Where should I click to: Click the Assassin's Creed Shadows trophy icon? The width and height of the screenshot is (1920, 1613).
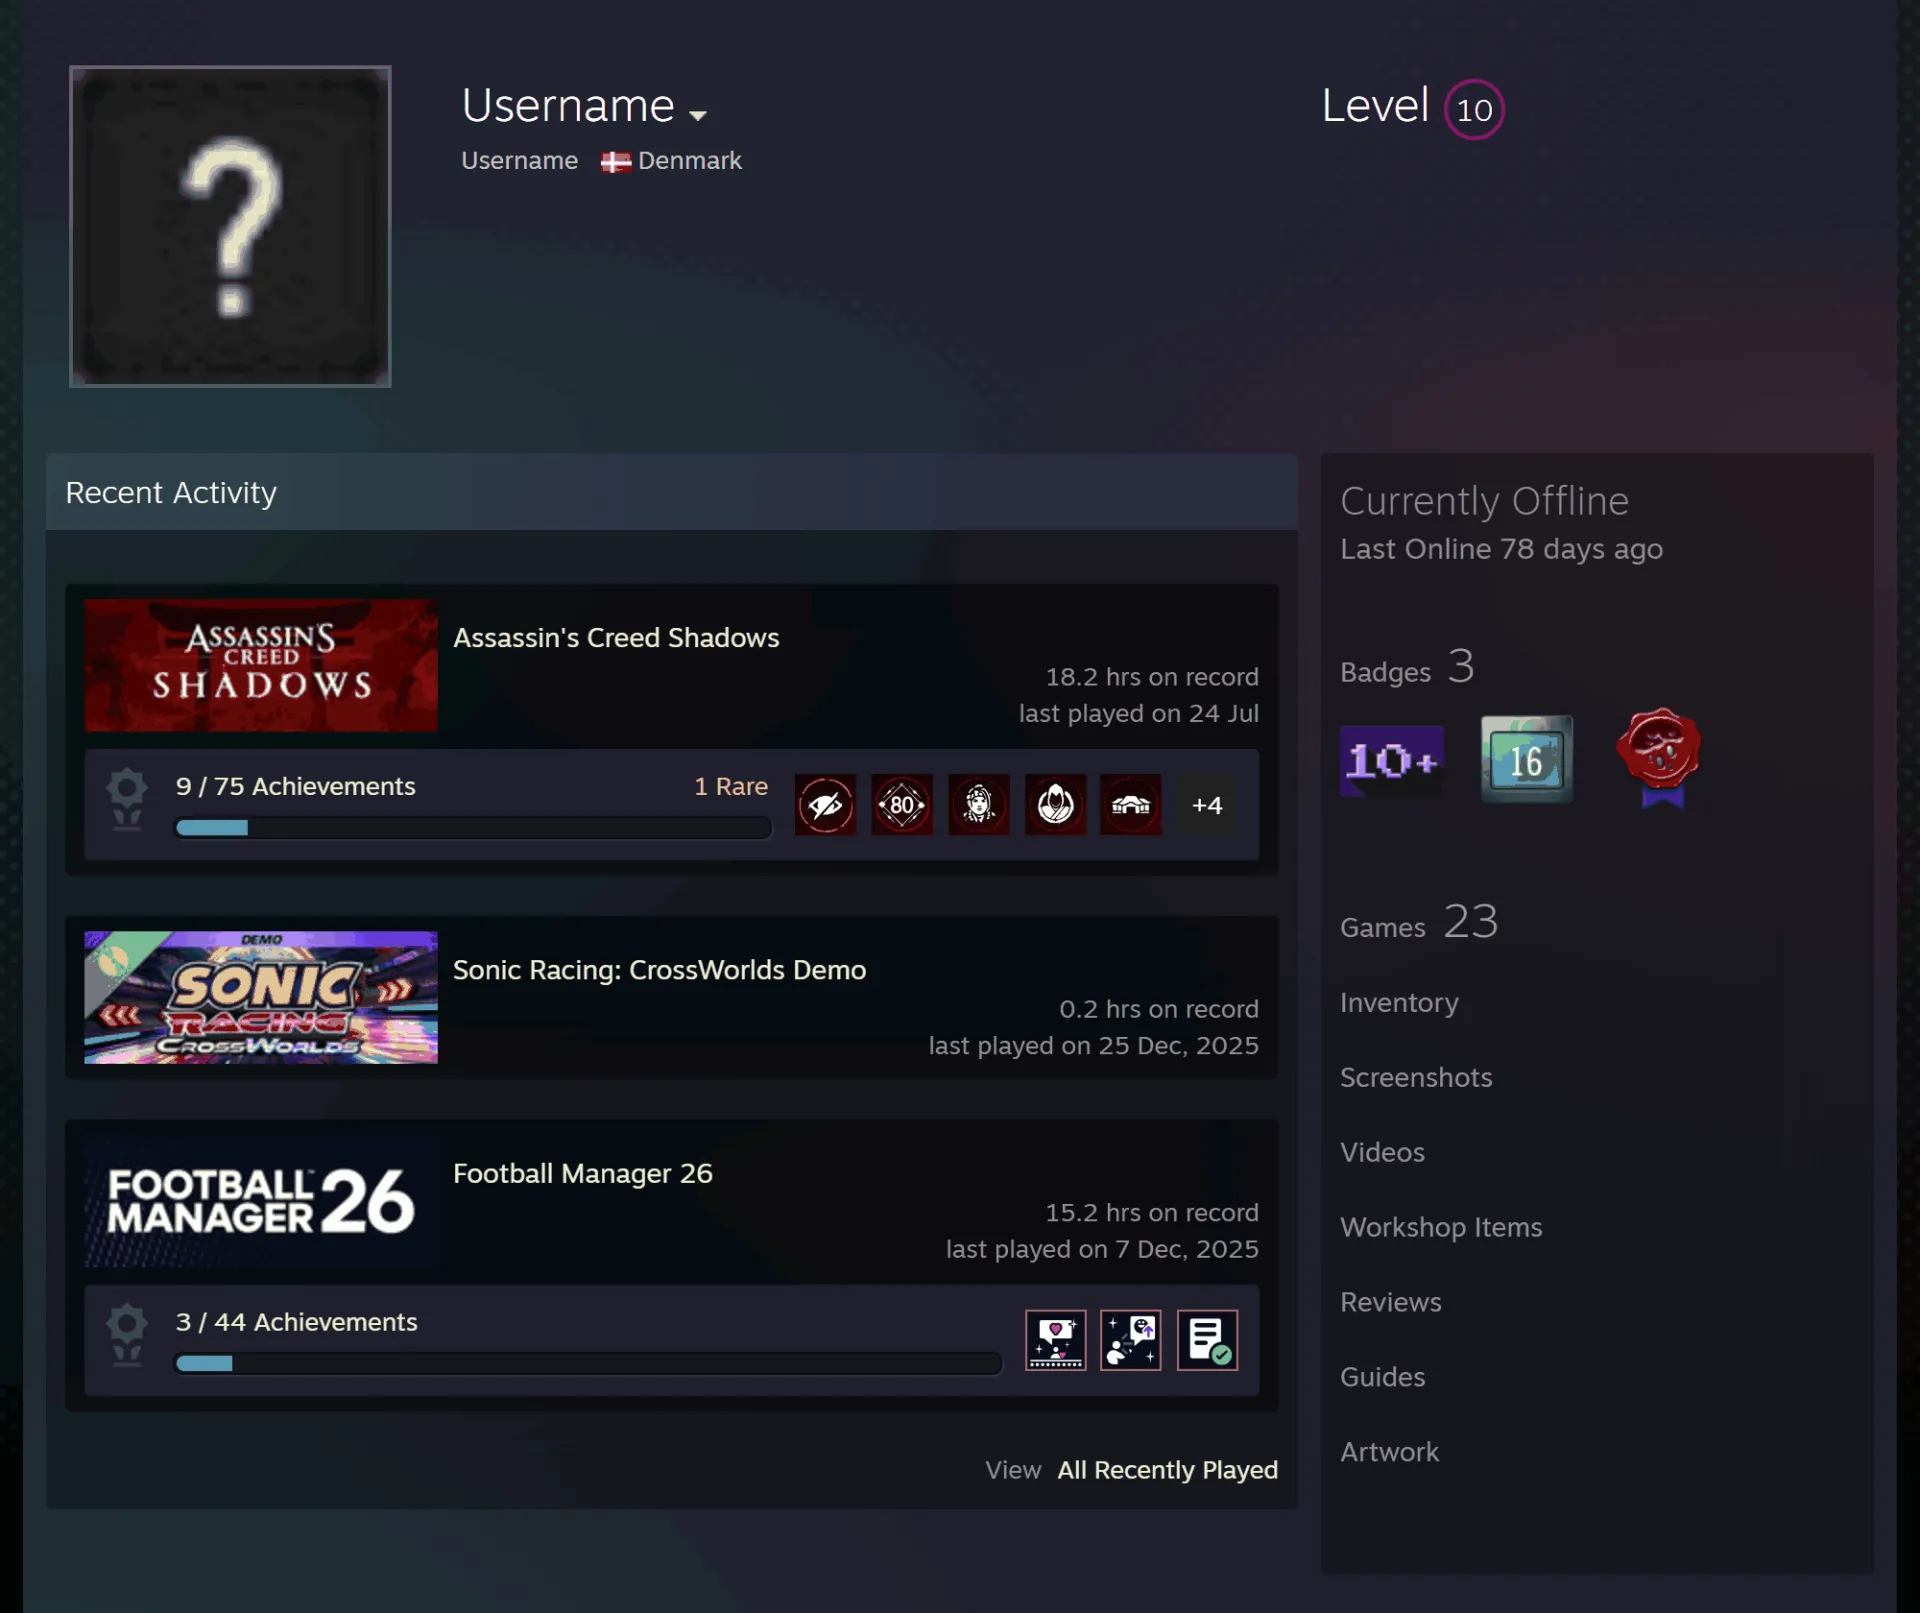(x=127, y=799)
